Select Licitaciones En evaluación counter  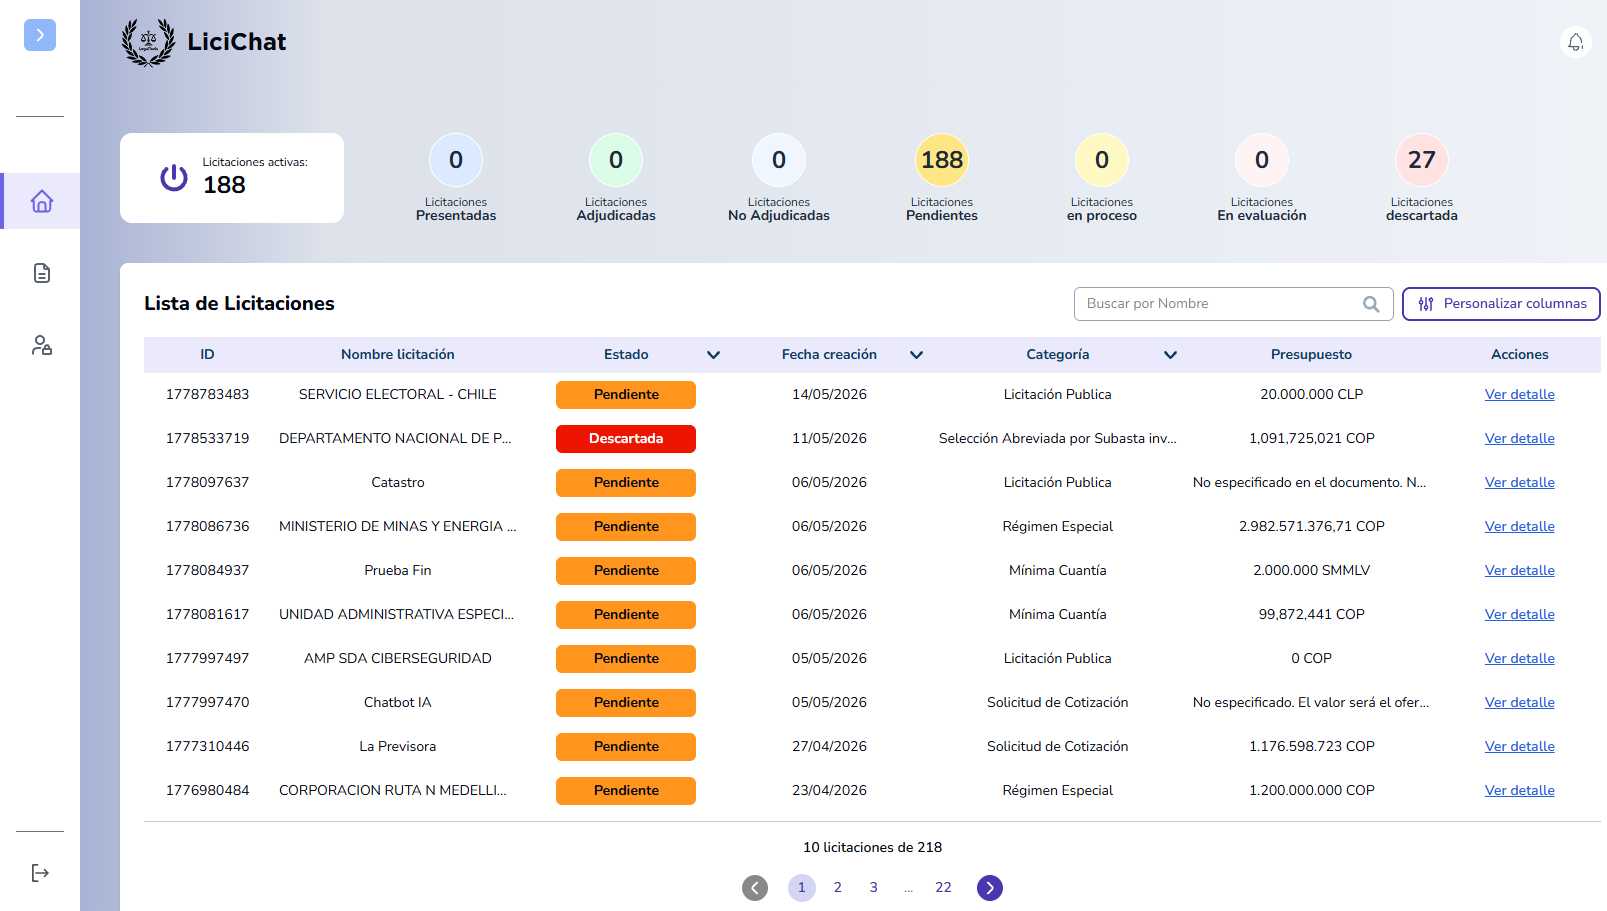click(1262, 160)
